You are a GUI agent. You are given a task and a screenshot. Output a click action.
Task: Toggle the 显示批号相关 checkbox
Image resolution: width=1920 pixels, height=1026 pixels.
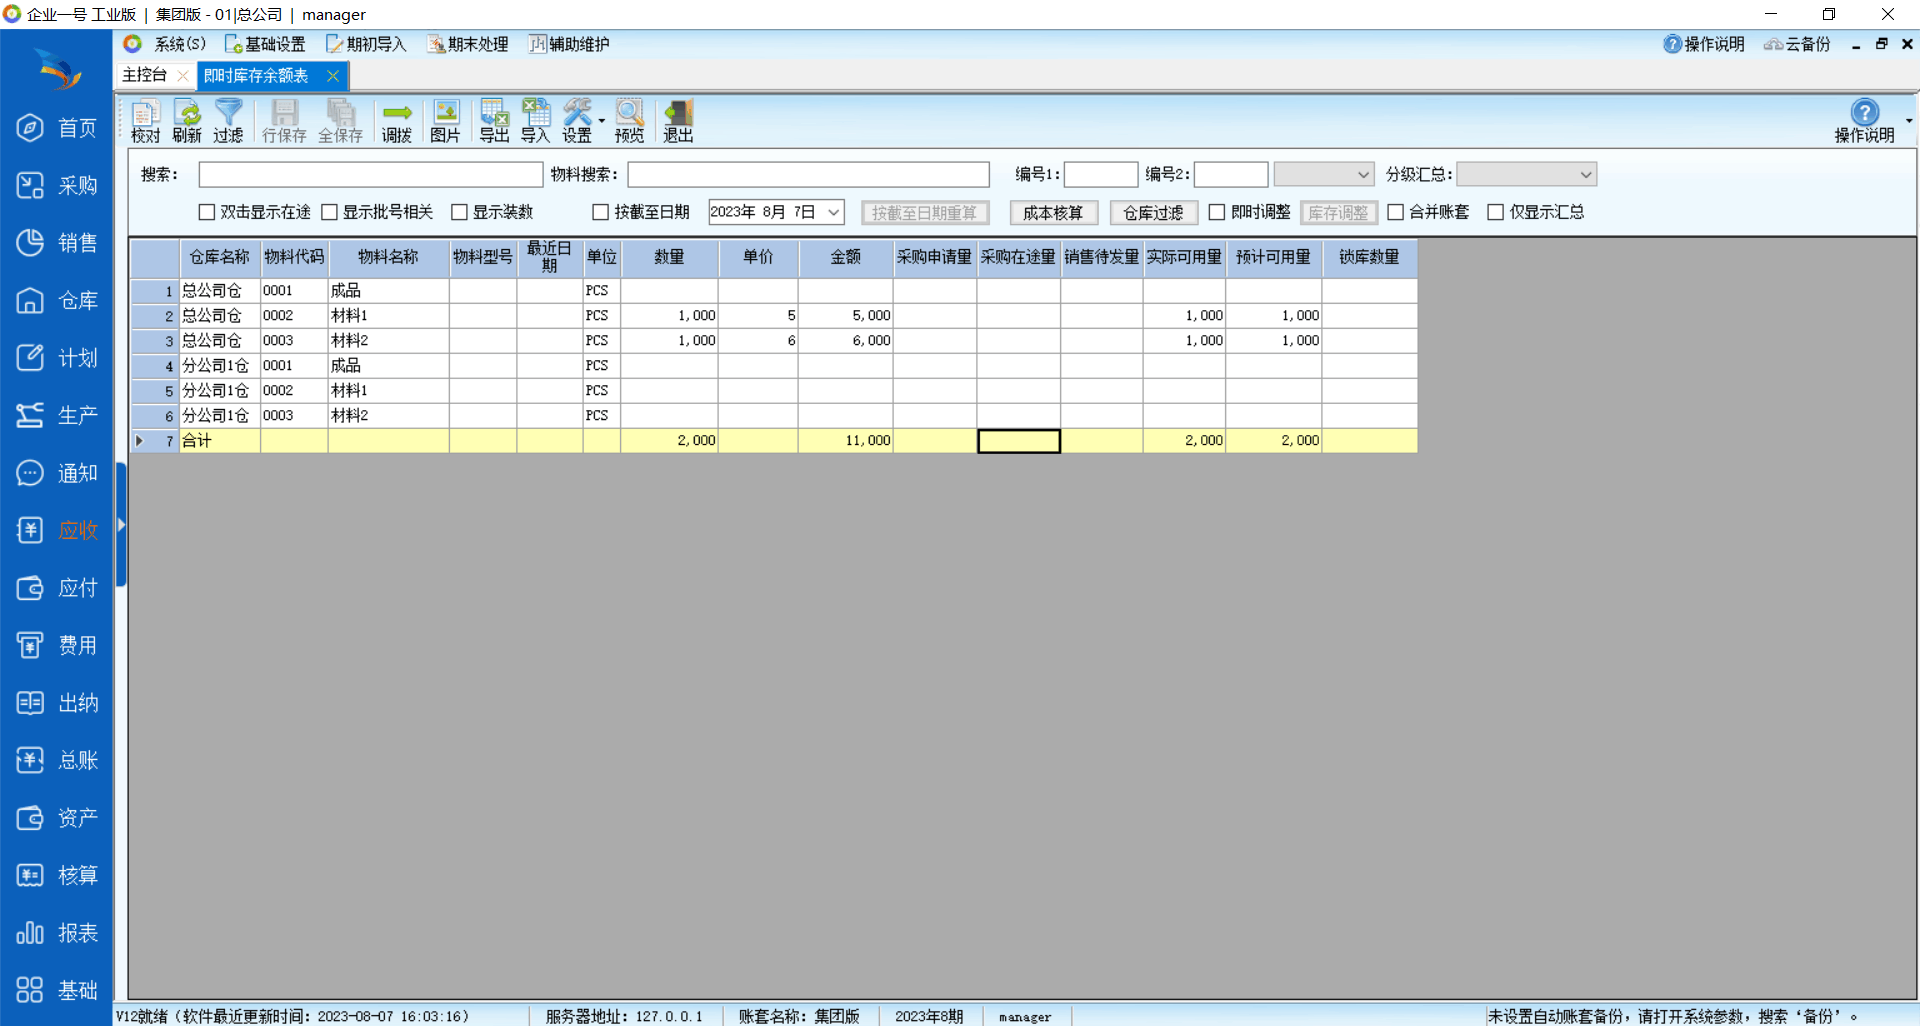pyautogui.click(x=330, y=212)
